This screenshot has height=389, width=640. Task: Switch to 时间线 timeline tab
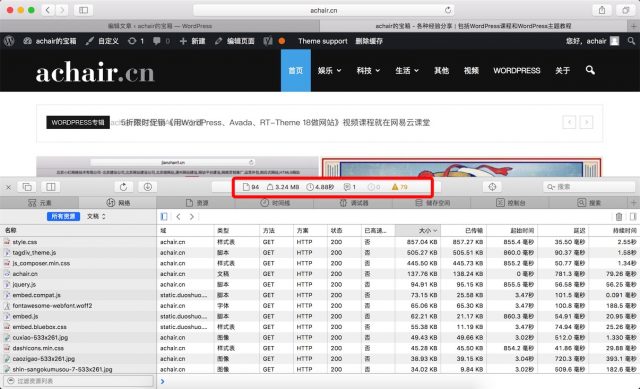point(275,203)
